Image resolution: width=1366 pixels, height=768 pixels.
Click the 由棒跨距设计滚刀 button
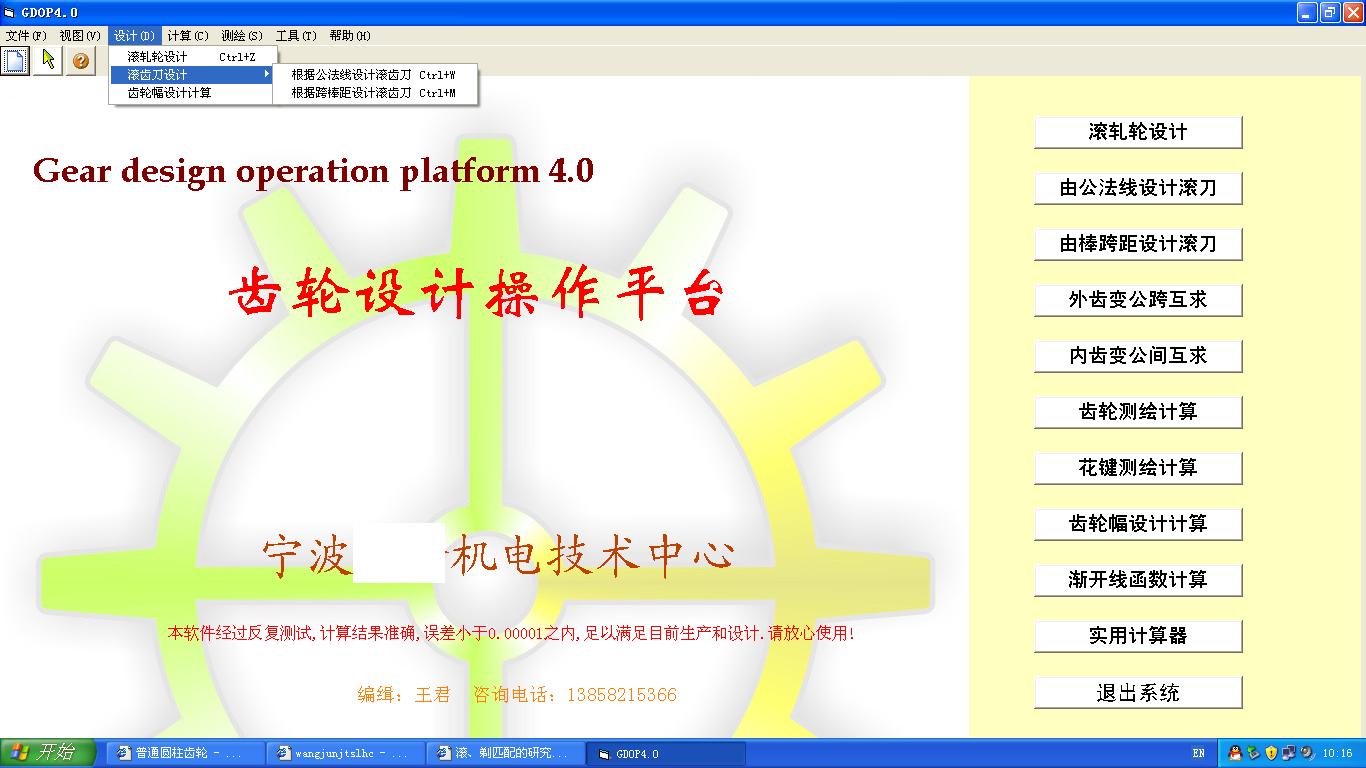[x=1138, y=244]
